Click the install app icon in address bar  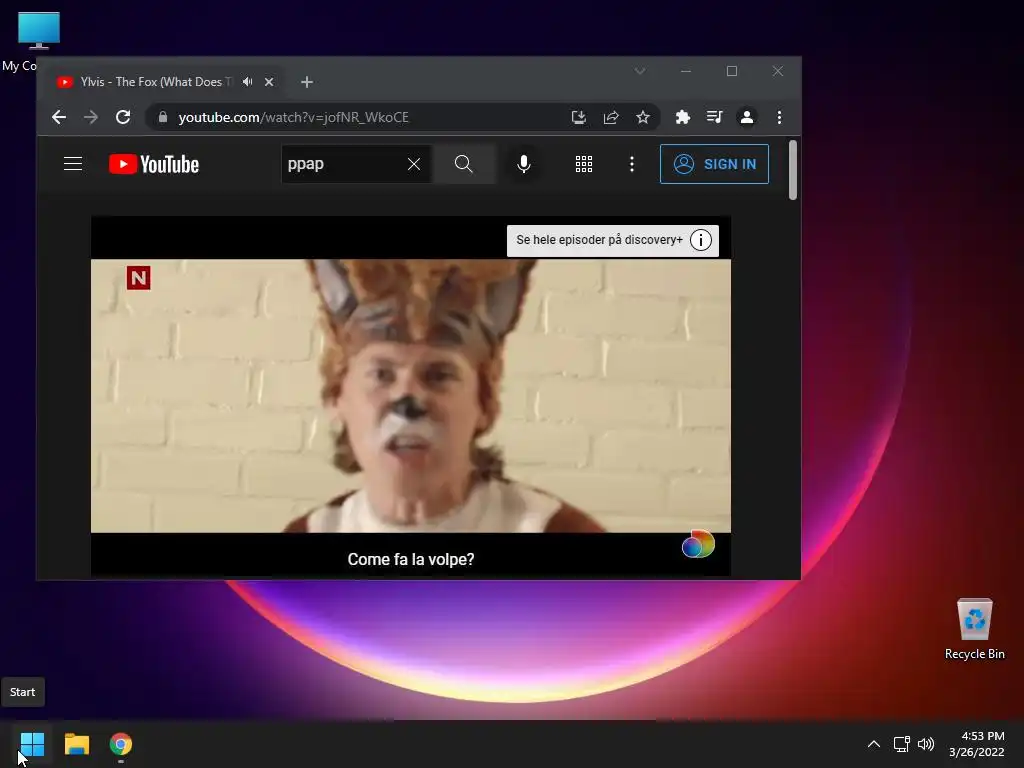(x=579, y=117)
